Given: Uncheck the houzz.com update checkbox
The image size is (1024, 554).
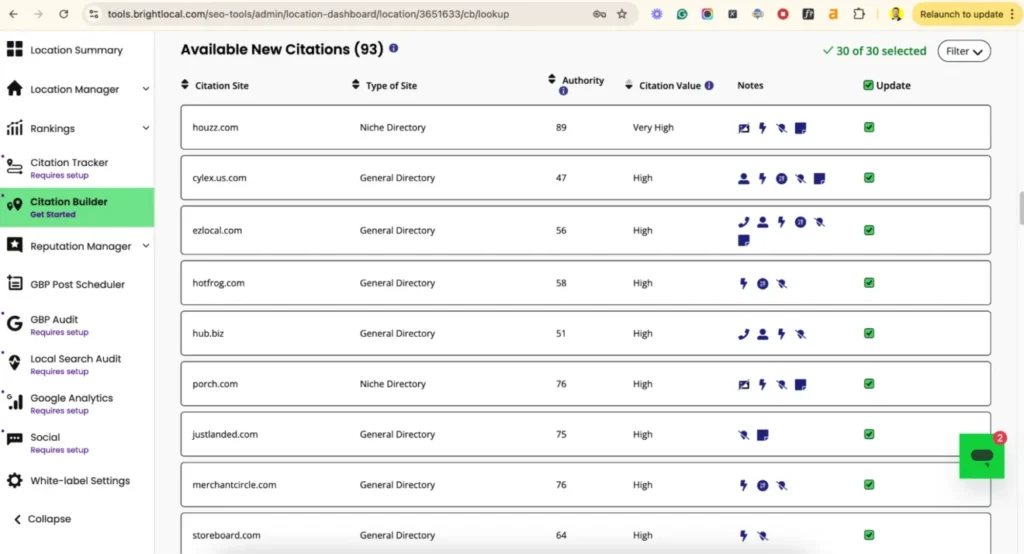Looking at the screenshot, I should click(869, 127).
